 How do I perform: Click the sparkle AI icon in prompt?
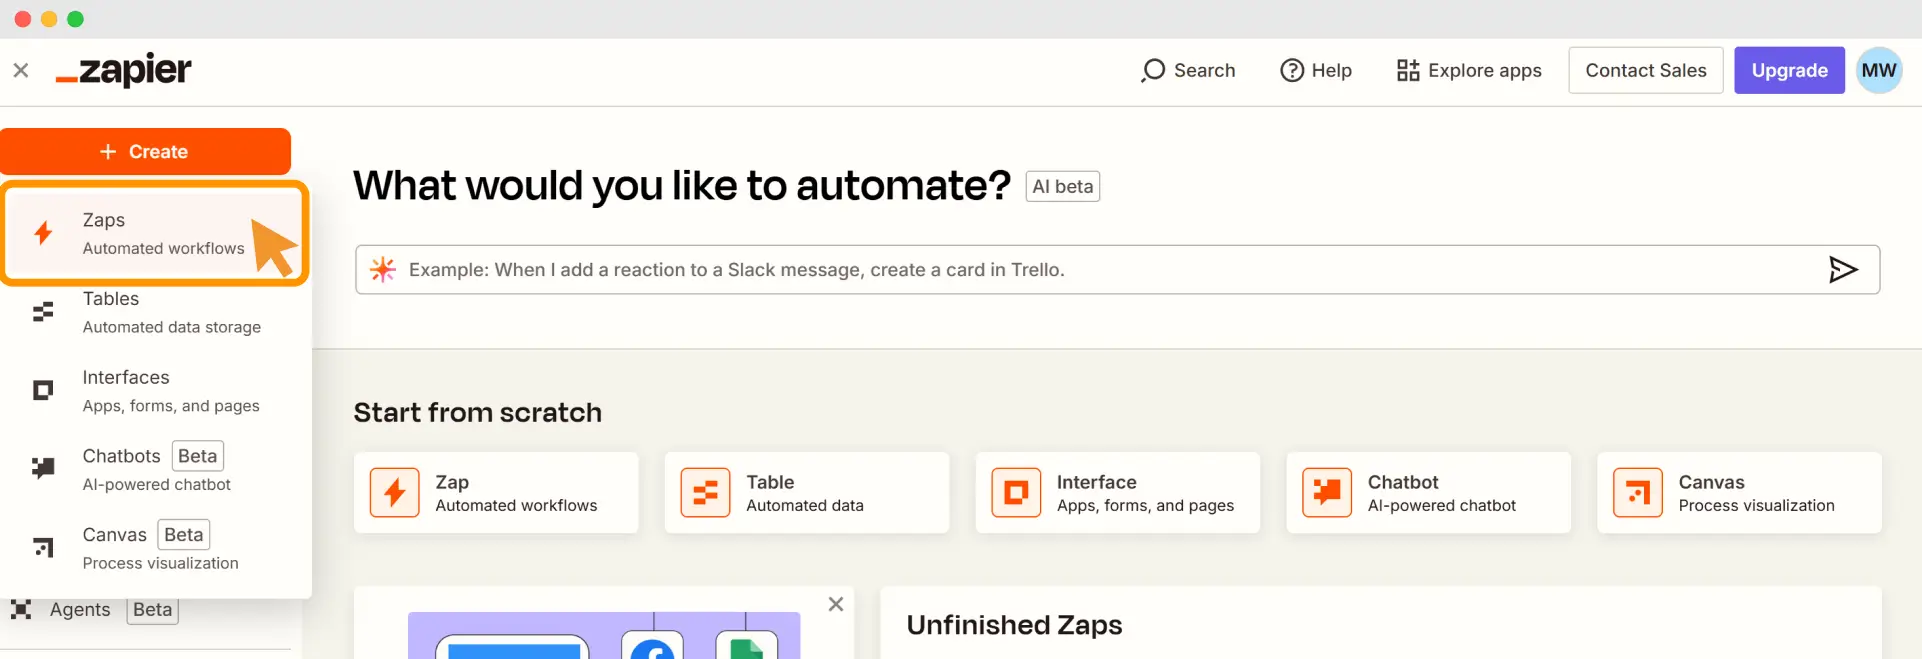pyautogui.click(x=383, y=269)
